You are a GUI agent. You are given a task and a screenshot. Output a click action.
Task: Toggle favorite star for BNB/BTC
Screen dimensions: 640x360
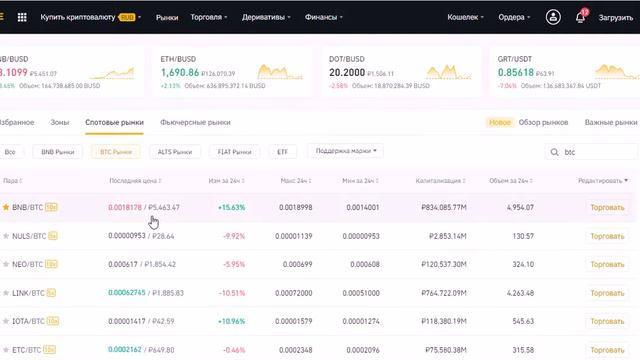click(6, 207)
